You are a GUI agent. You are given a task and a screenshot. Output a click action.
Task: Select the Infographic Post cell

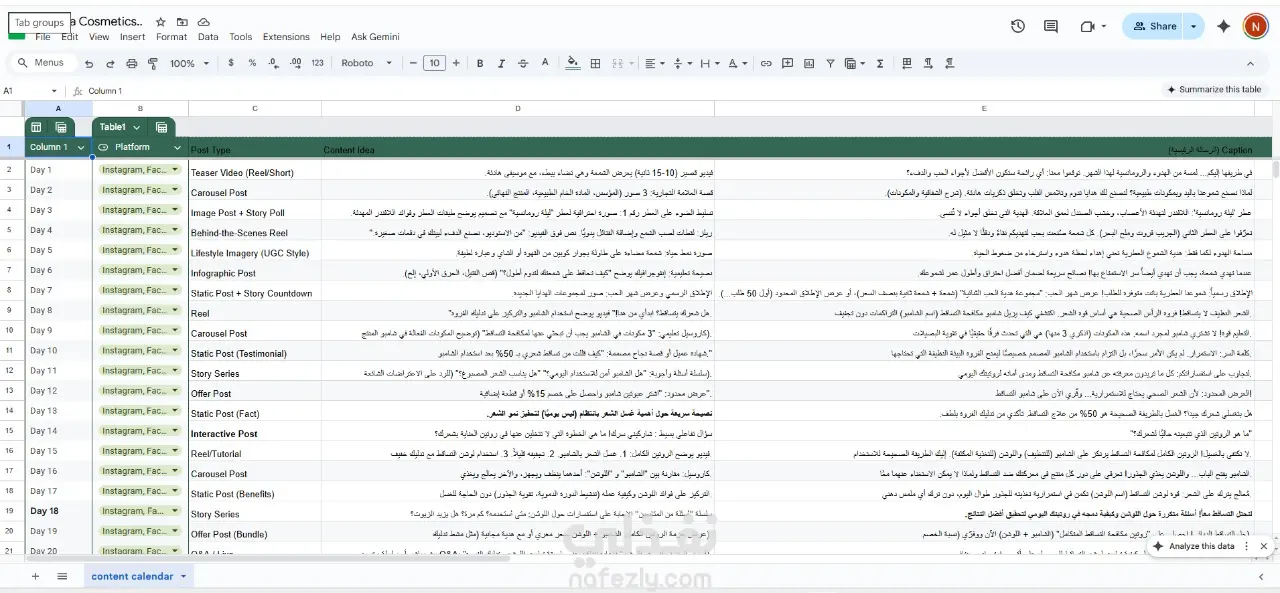click(254, 273)
